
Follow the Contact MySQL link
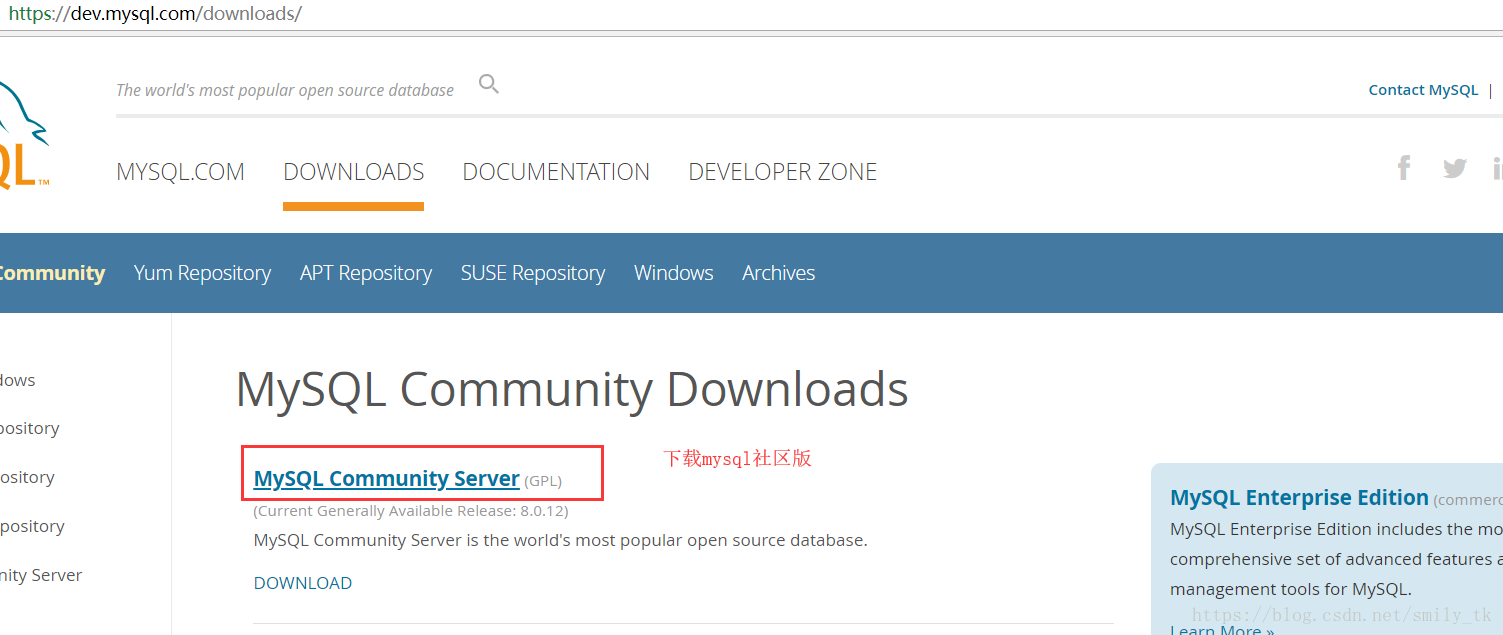[1423, 90]
